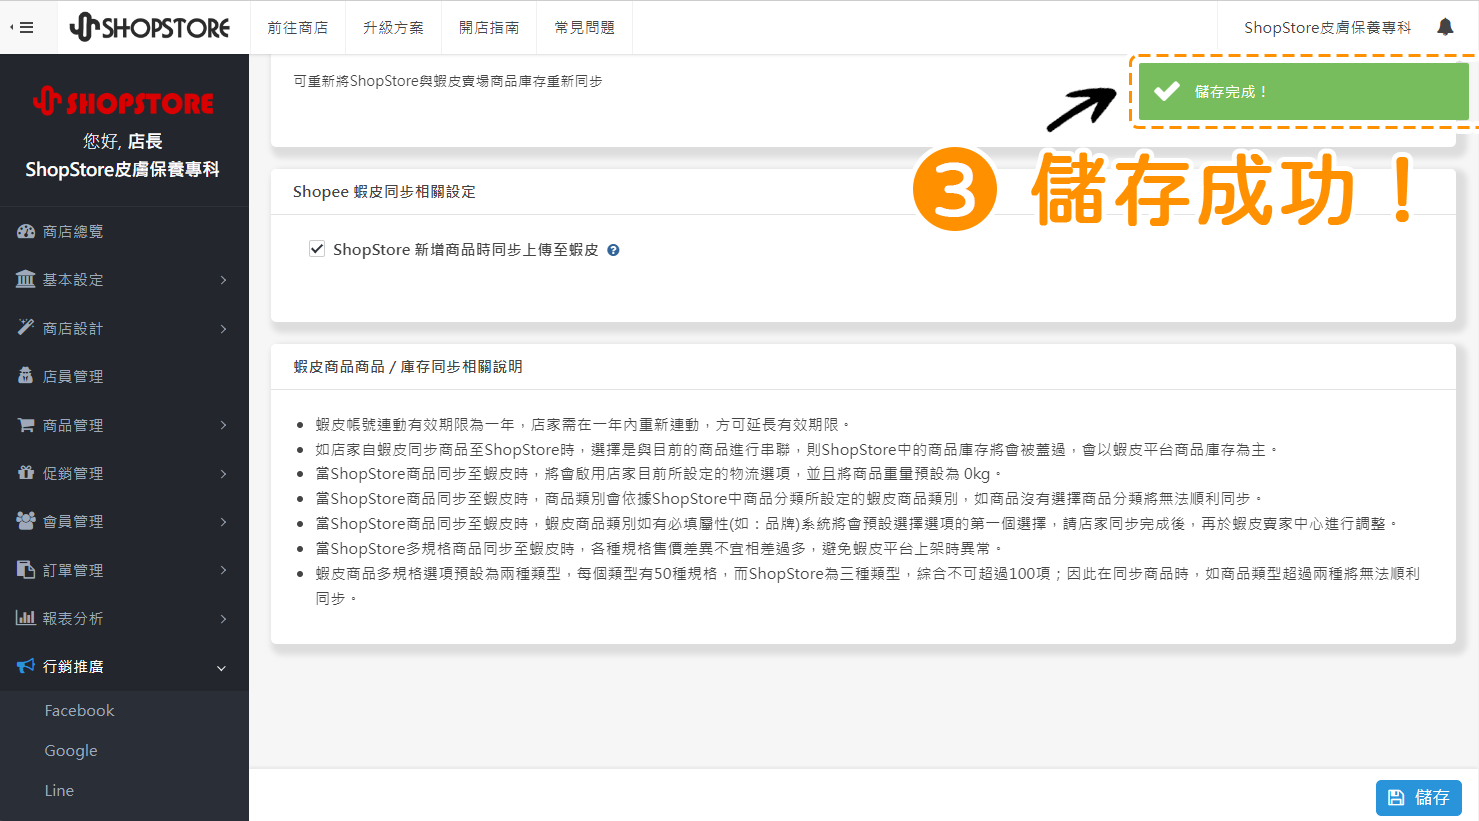
Task: Click the red SHOPSTORE sidebar logo
Action: coord(123,101)
